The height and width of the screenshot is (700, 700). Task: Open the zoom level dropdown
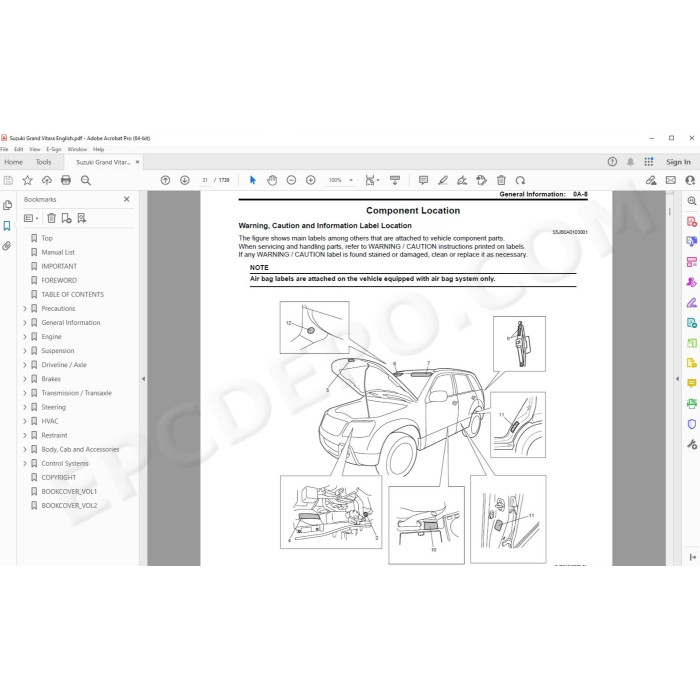351,180
